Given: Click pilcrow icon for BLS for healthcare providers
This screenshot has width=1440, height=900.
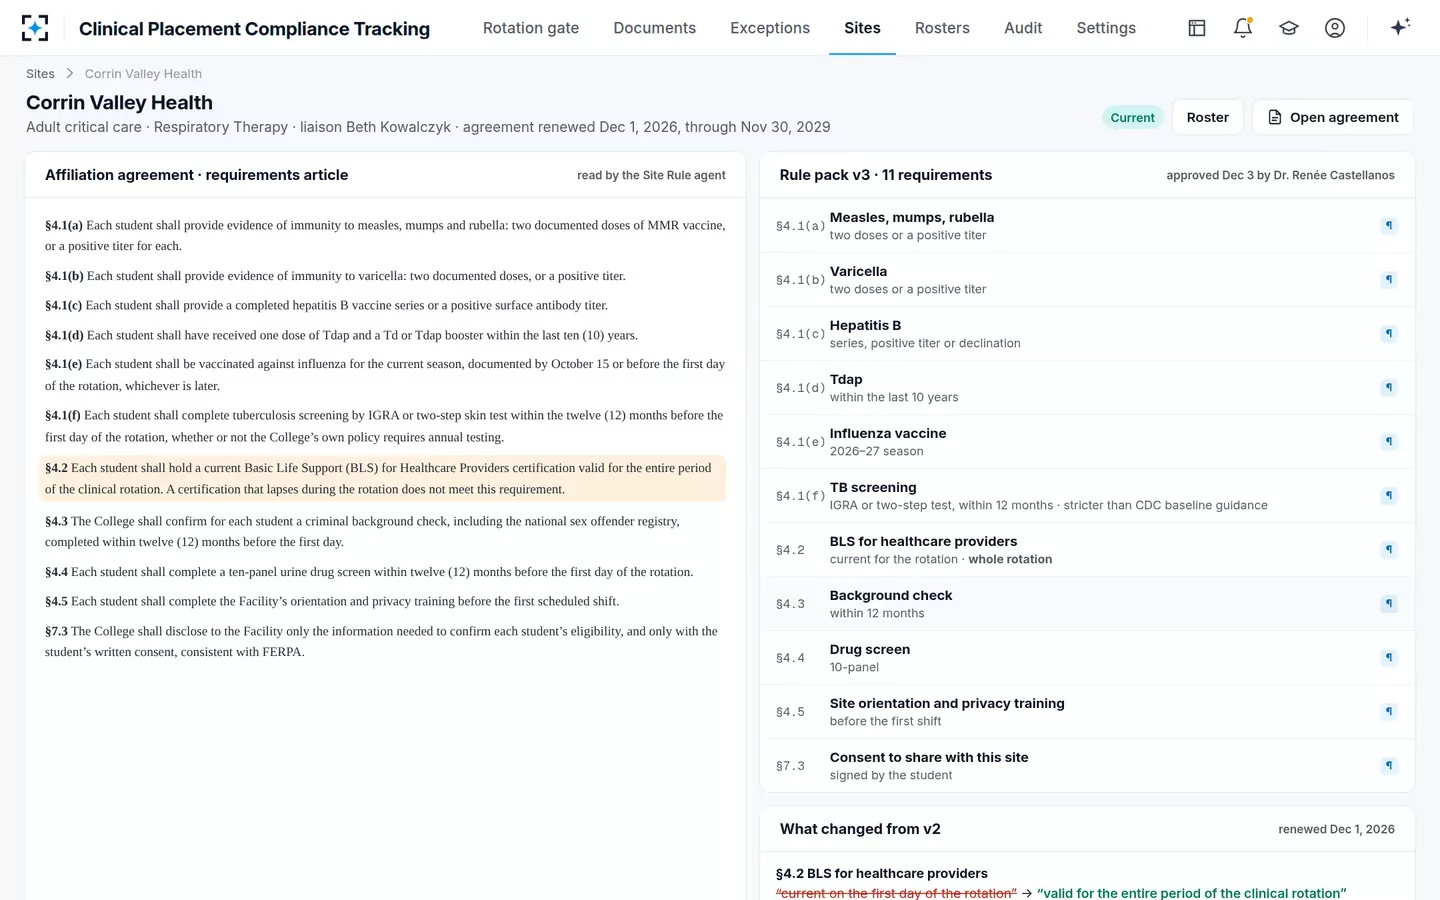Looking at the screenshot, I should [1389, 550].
